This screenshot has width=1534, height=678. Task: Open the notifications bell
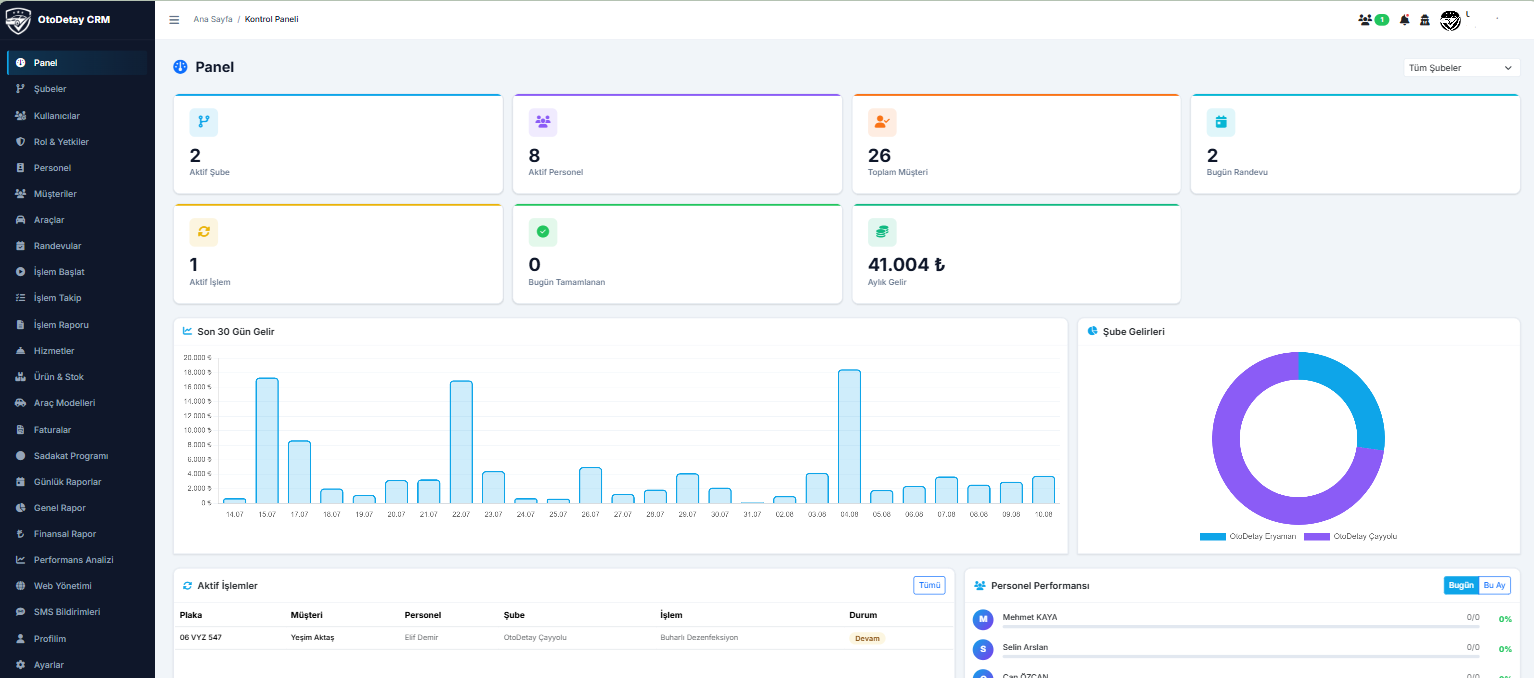click(x=1405, y=20)
